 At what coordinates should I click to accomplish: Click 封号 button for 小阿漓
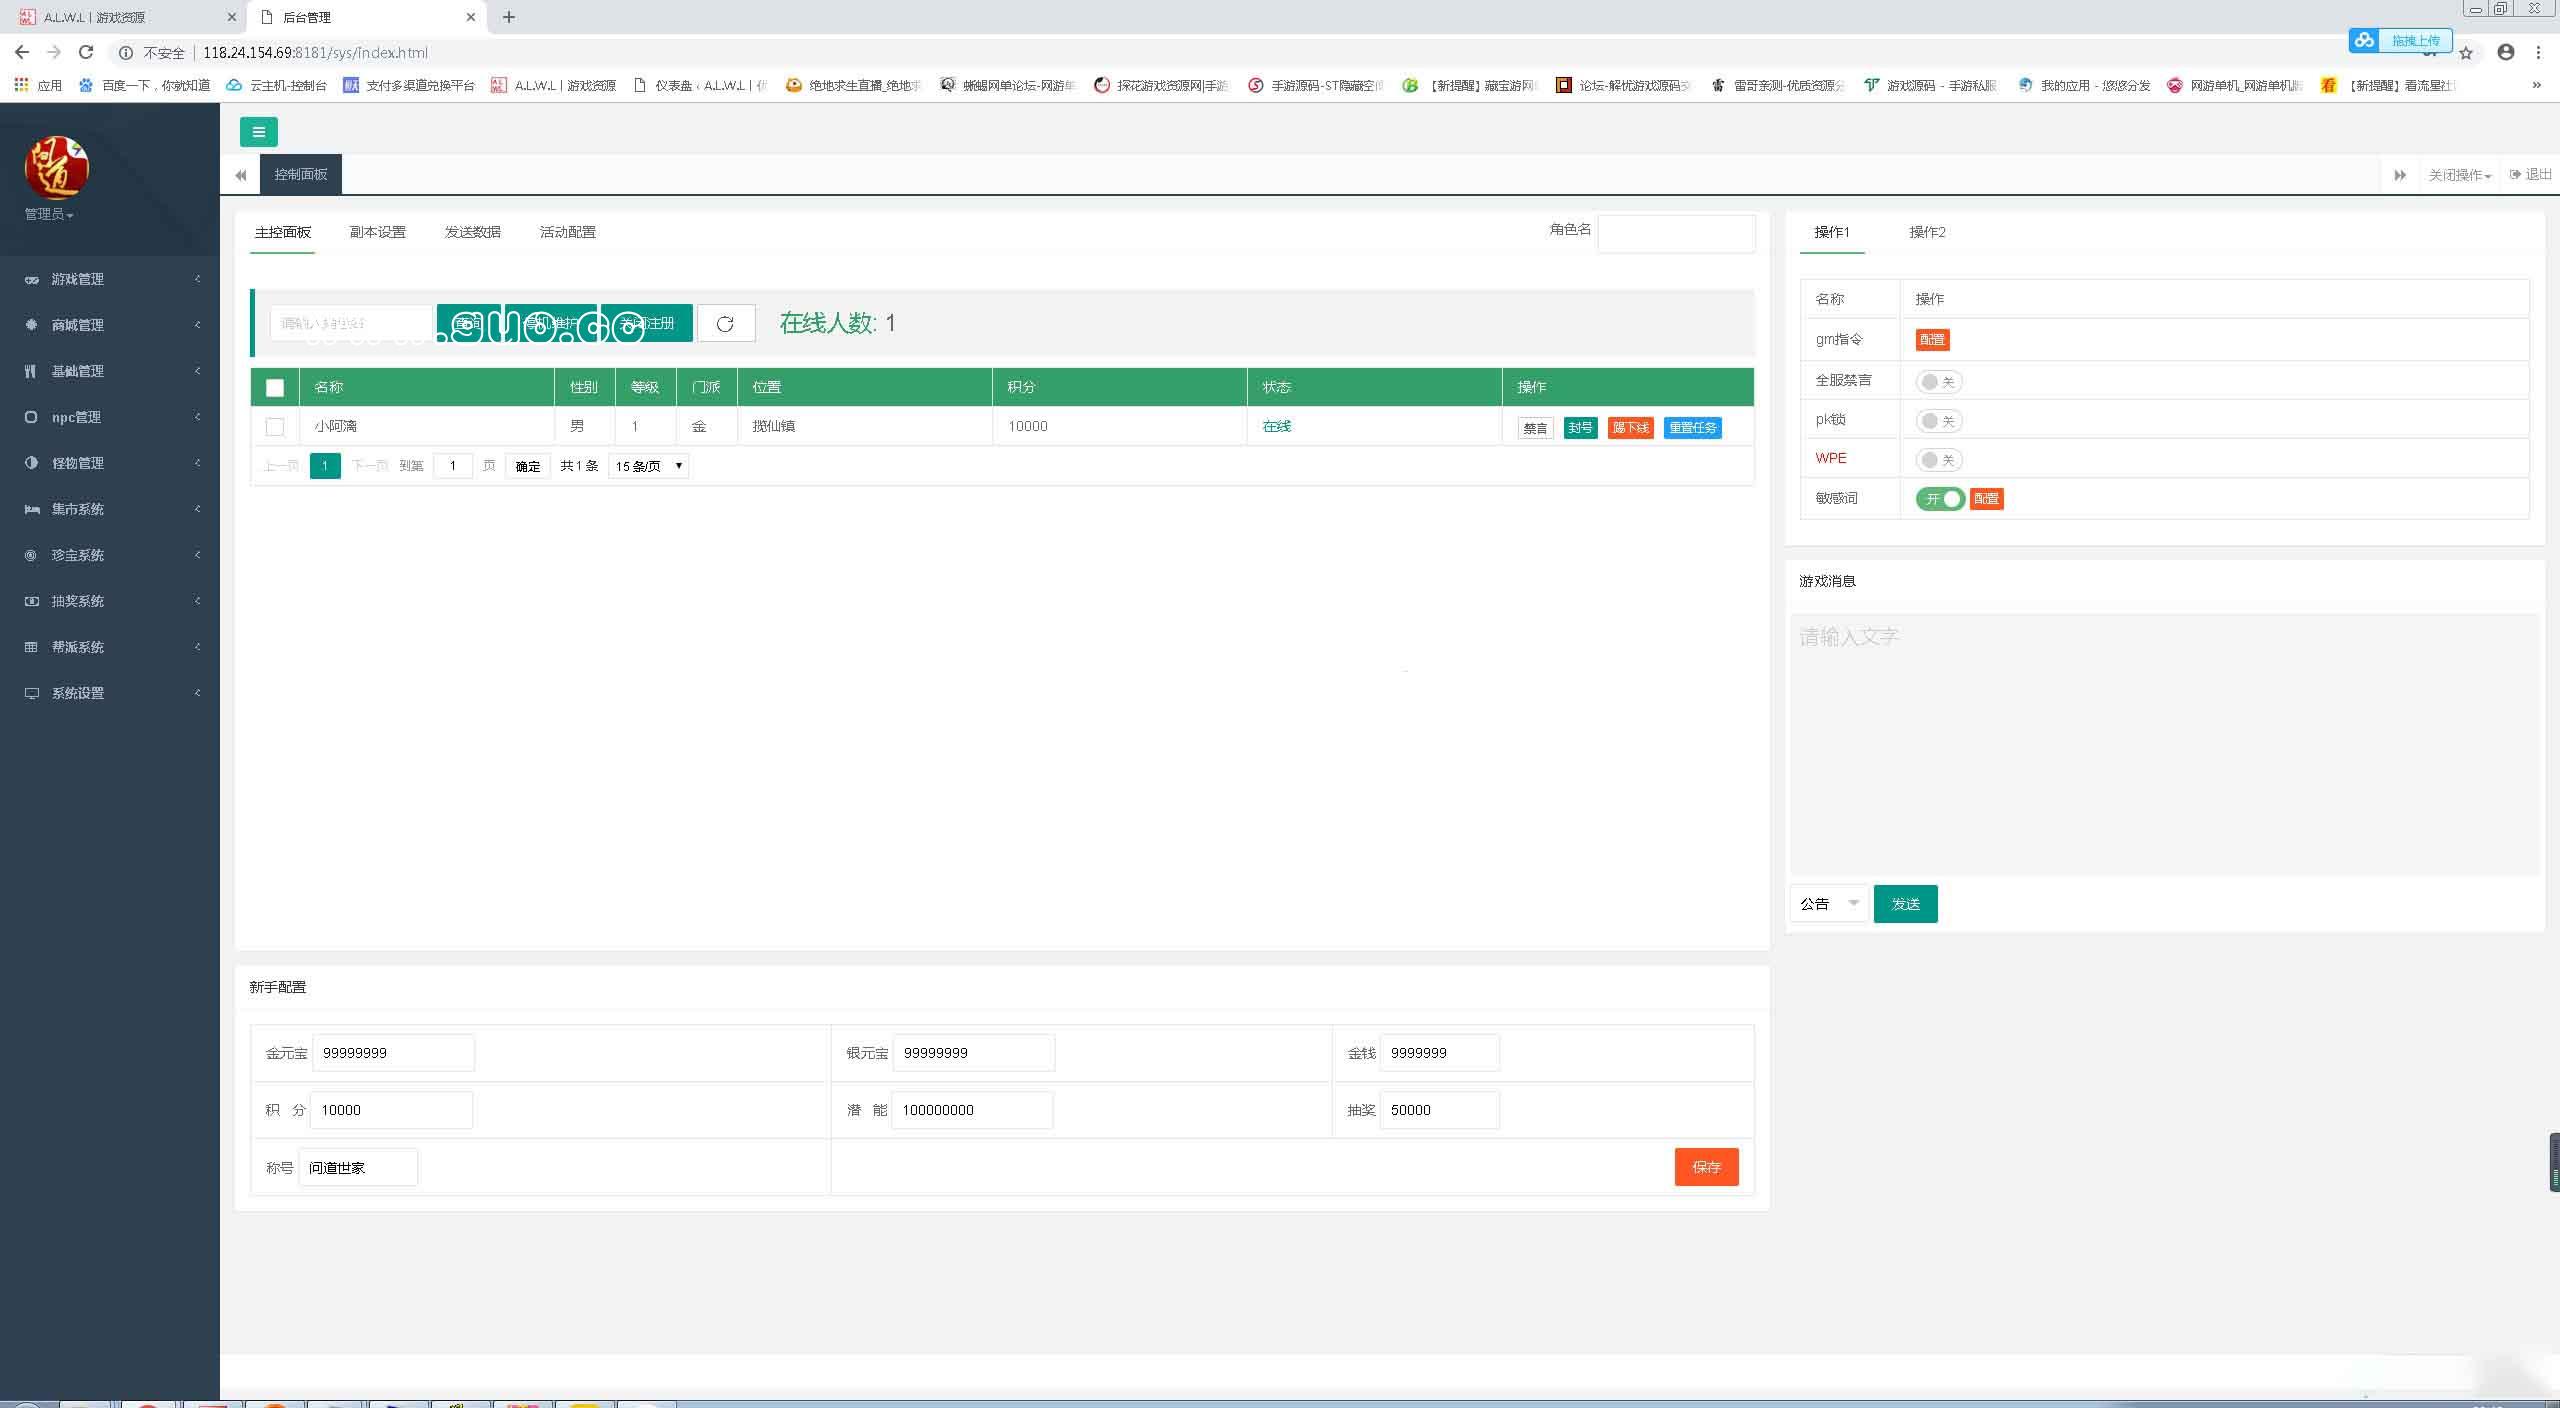(x=1580, y=428)
